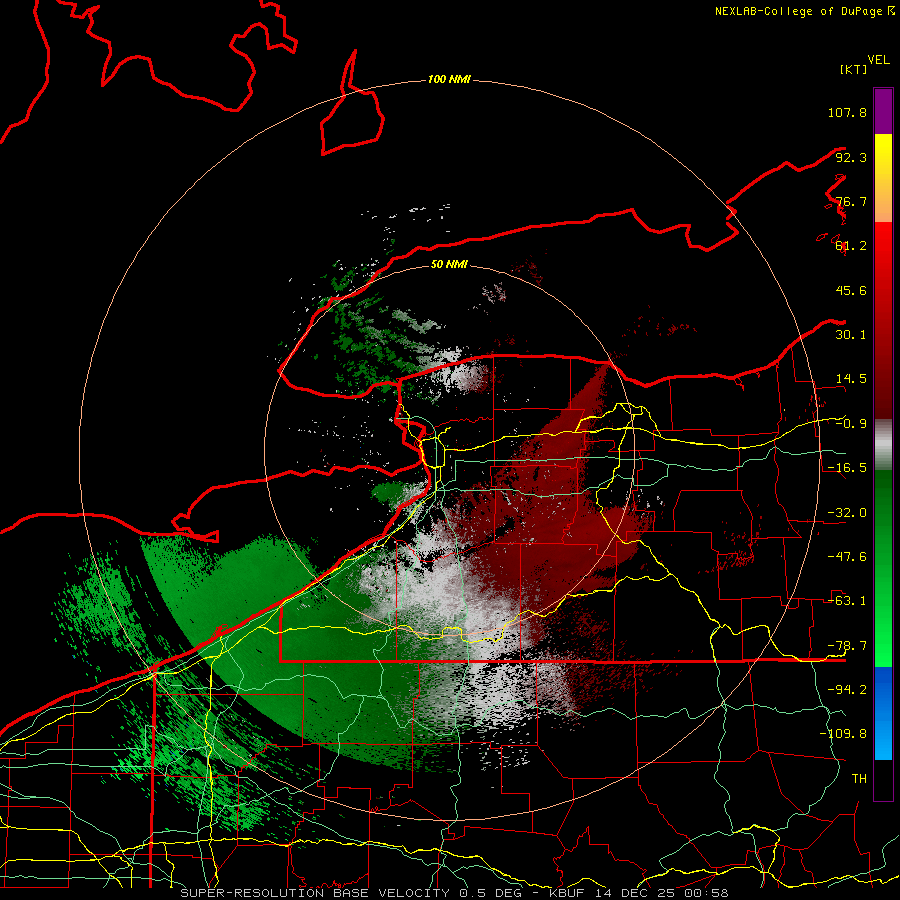Click the purple top segment of color bar
Image resolution: width=900 pixels, height=900 pixels.
click(x=883, y=112)
